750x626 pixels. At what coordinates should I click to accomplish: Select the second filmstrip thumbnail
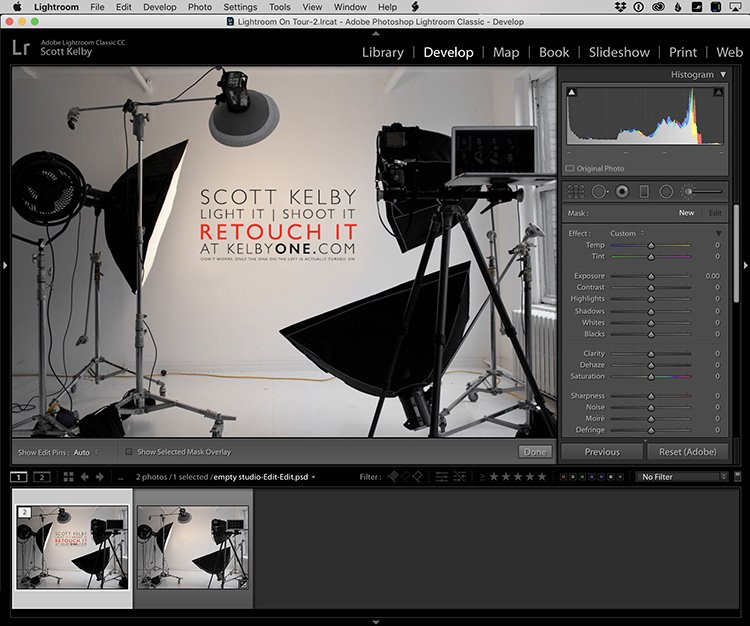(193, 548)
